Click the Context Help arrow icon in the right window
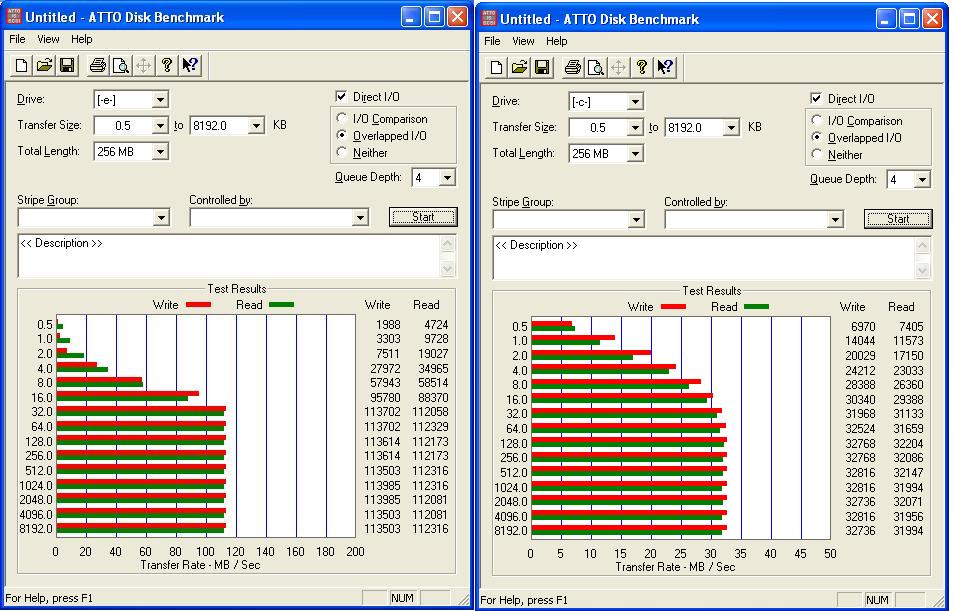The width and height of the screenshot is (954, 611). [665, 67]
